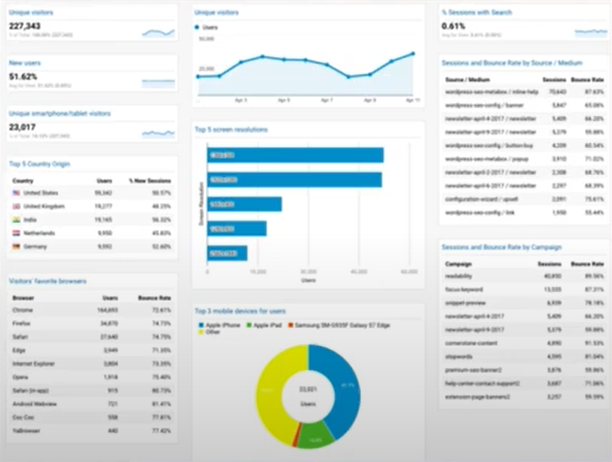The height and width of the screenshot is (462, 612).
Task: Select the focus-keyword campaign row
Action: [524, 290]
